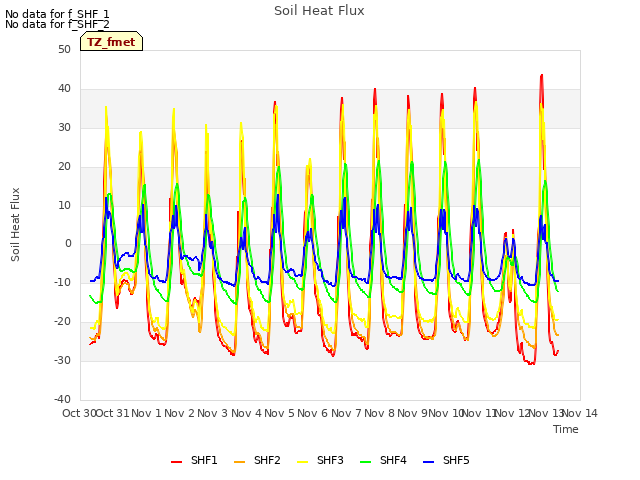This screenshot has height=480, width=640.
Task: Click the 'Oct 30' x-axis date label
Action: 79,413
